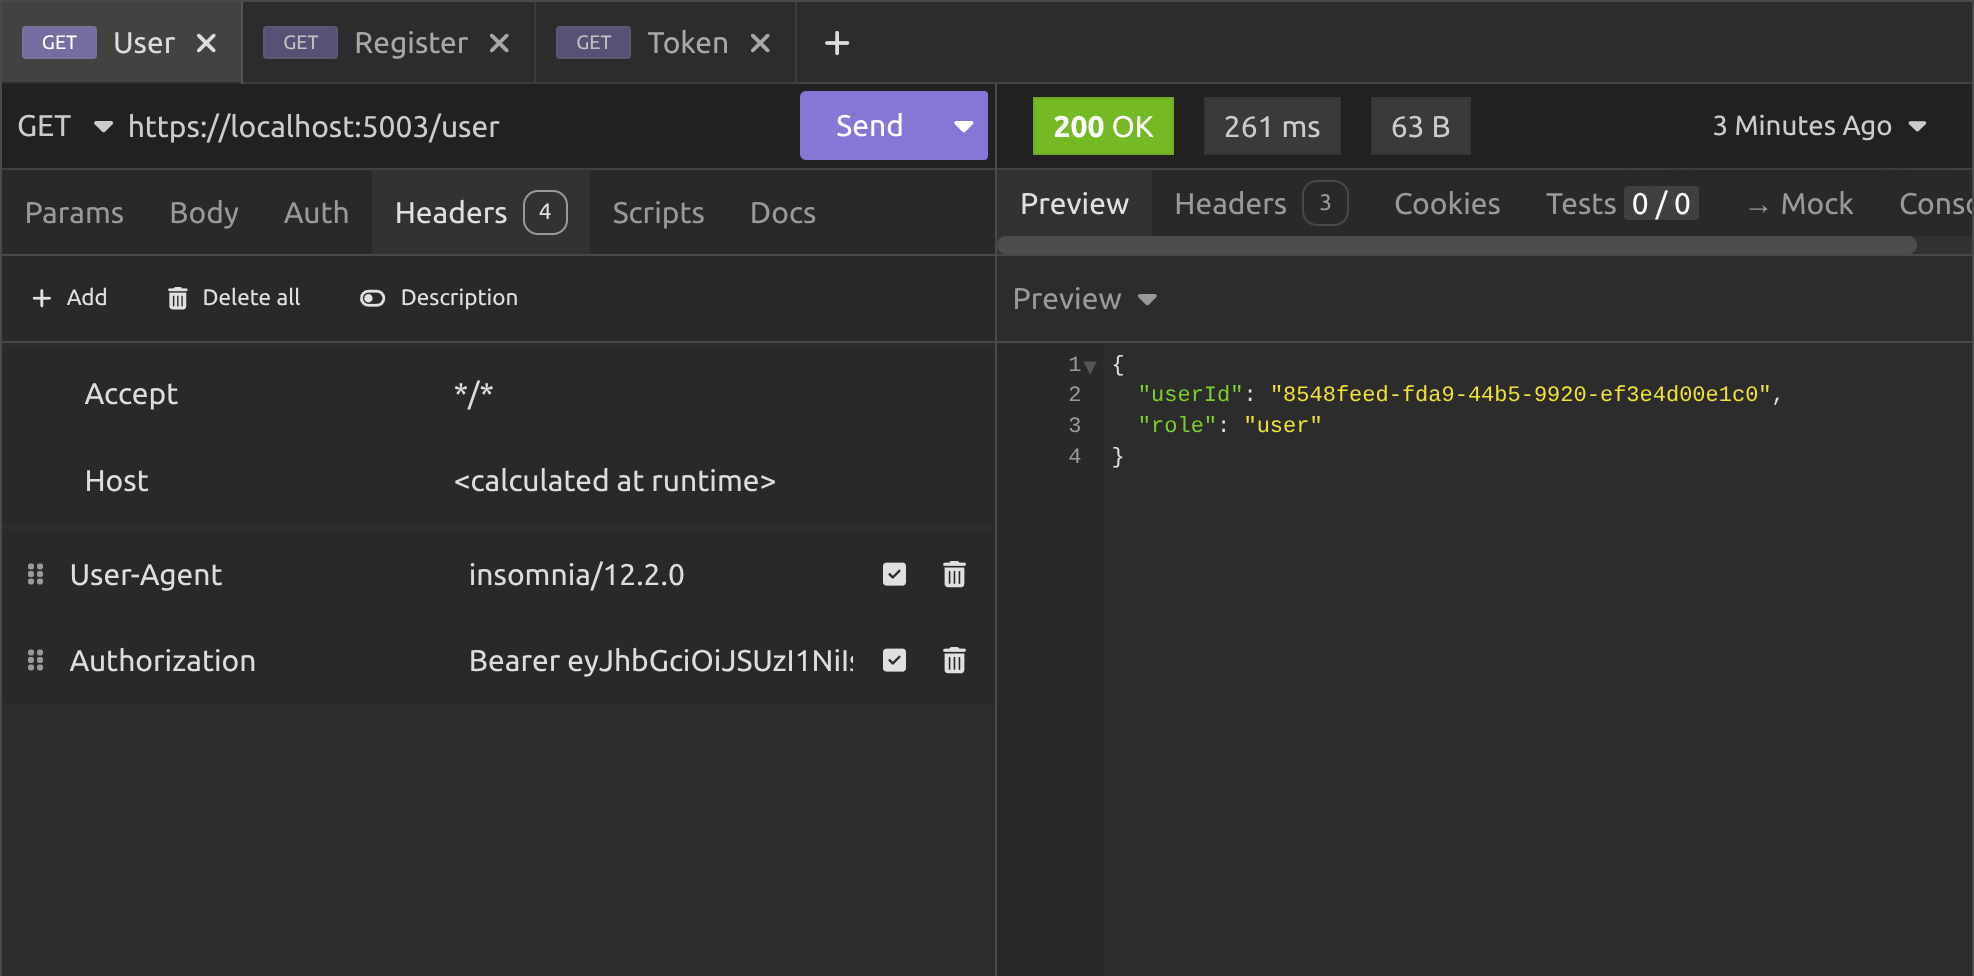Image resolution: width=1974 pixels, height=976 pixels.
Task: Switch to the Body request tab
Action: [x=204, y=213]
